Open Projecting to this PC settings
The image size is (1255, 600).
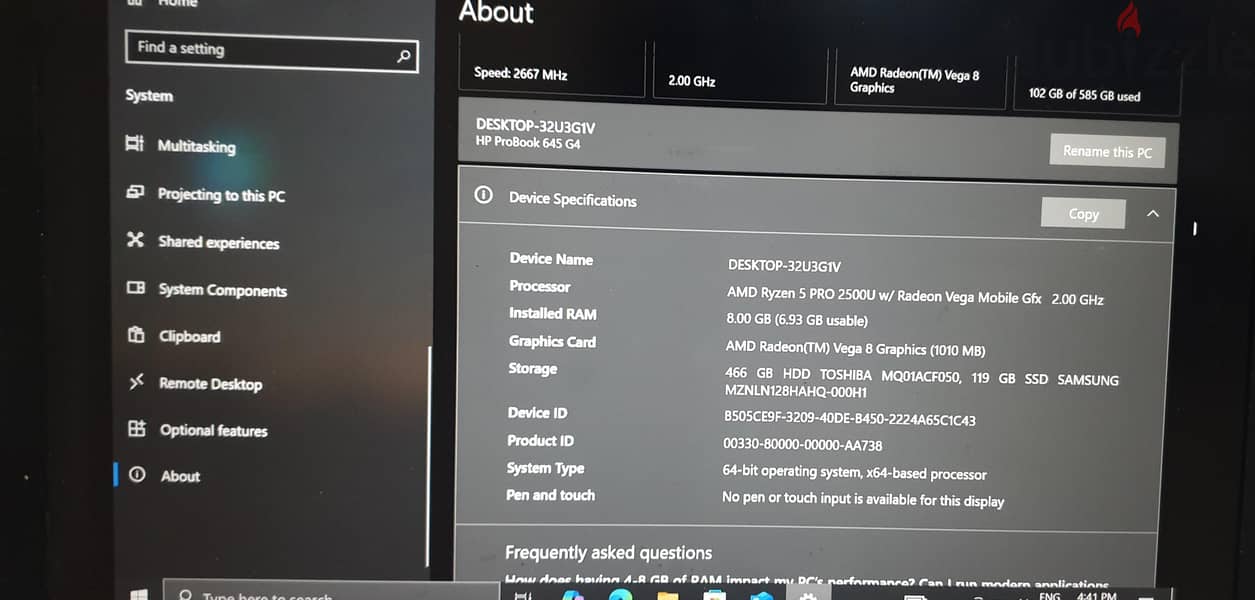pos(221,195)
